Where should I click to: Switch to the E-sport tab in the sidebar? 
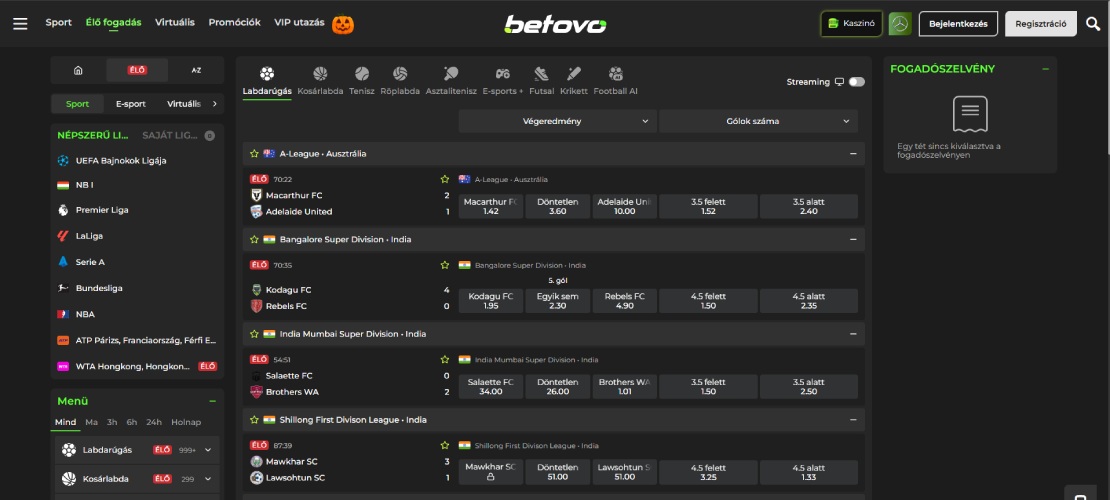(x=131, y=104)
